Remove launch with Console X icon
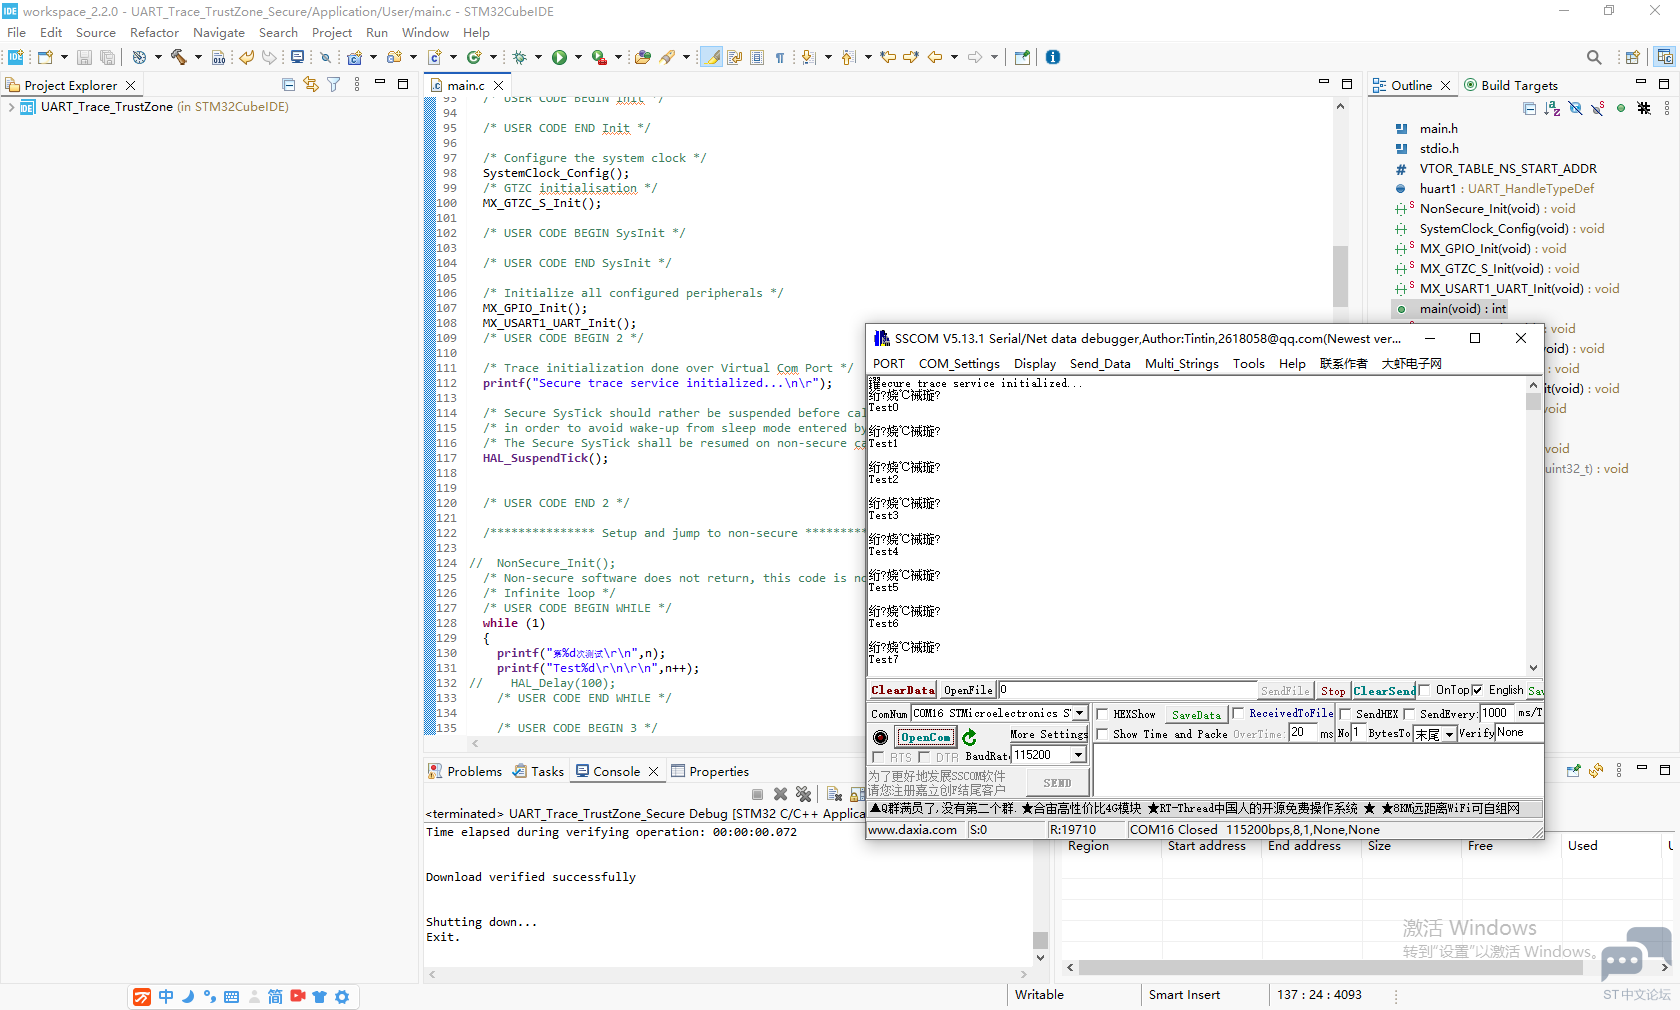The height and width of the screenshot is (1010, 1680). [780, 794]
